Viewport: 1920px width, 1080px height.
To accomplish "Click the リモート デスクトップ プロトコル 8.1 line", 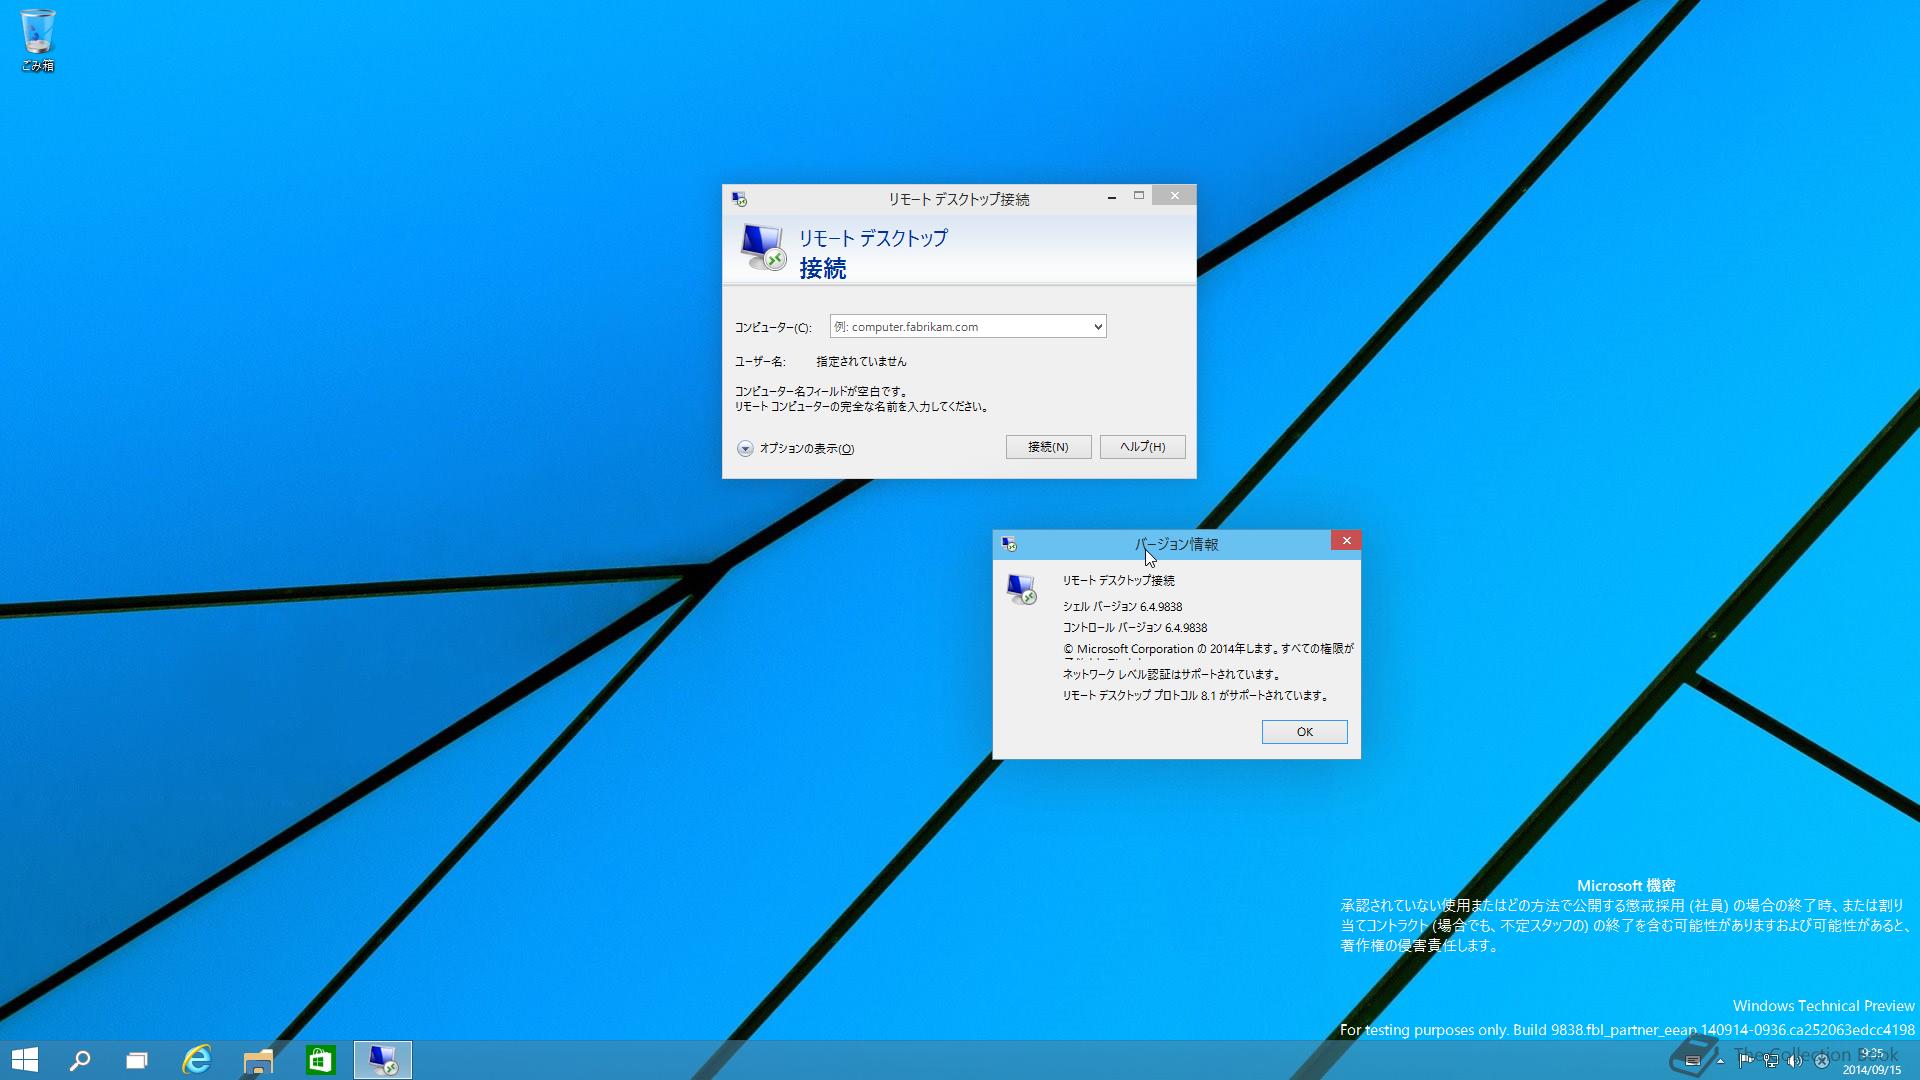I will pos(1196,696).
